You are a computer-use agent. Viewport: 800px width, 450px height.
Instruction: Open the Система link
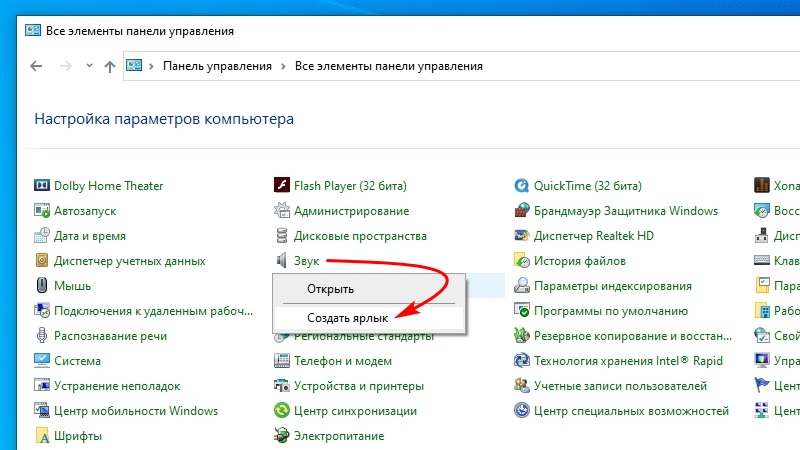click(78, 361)
